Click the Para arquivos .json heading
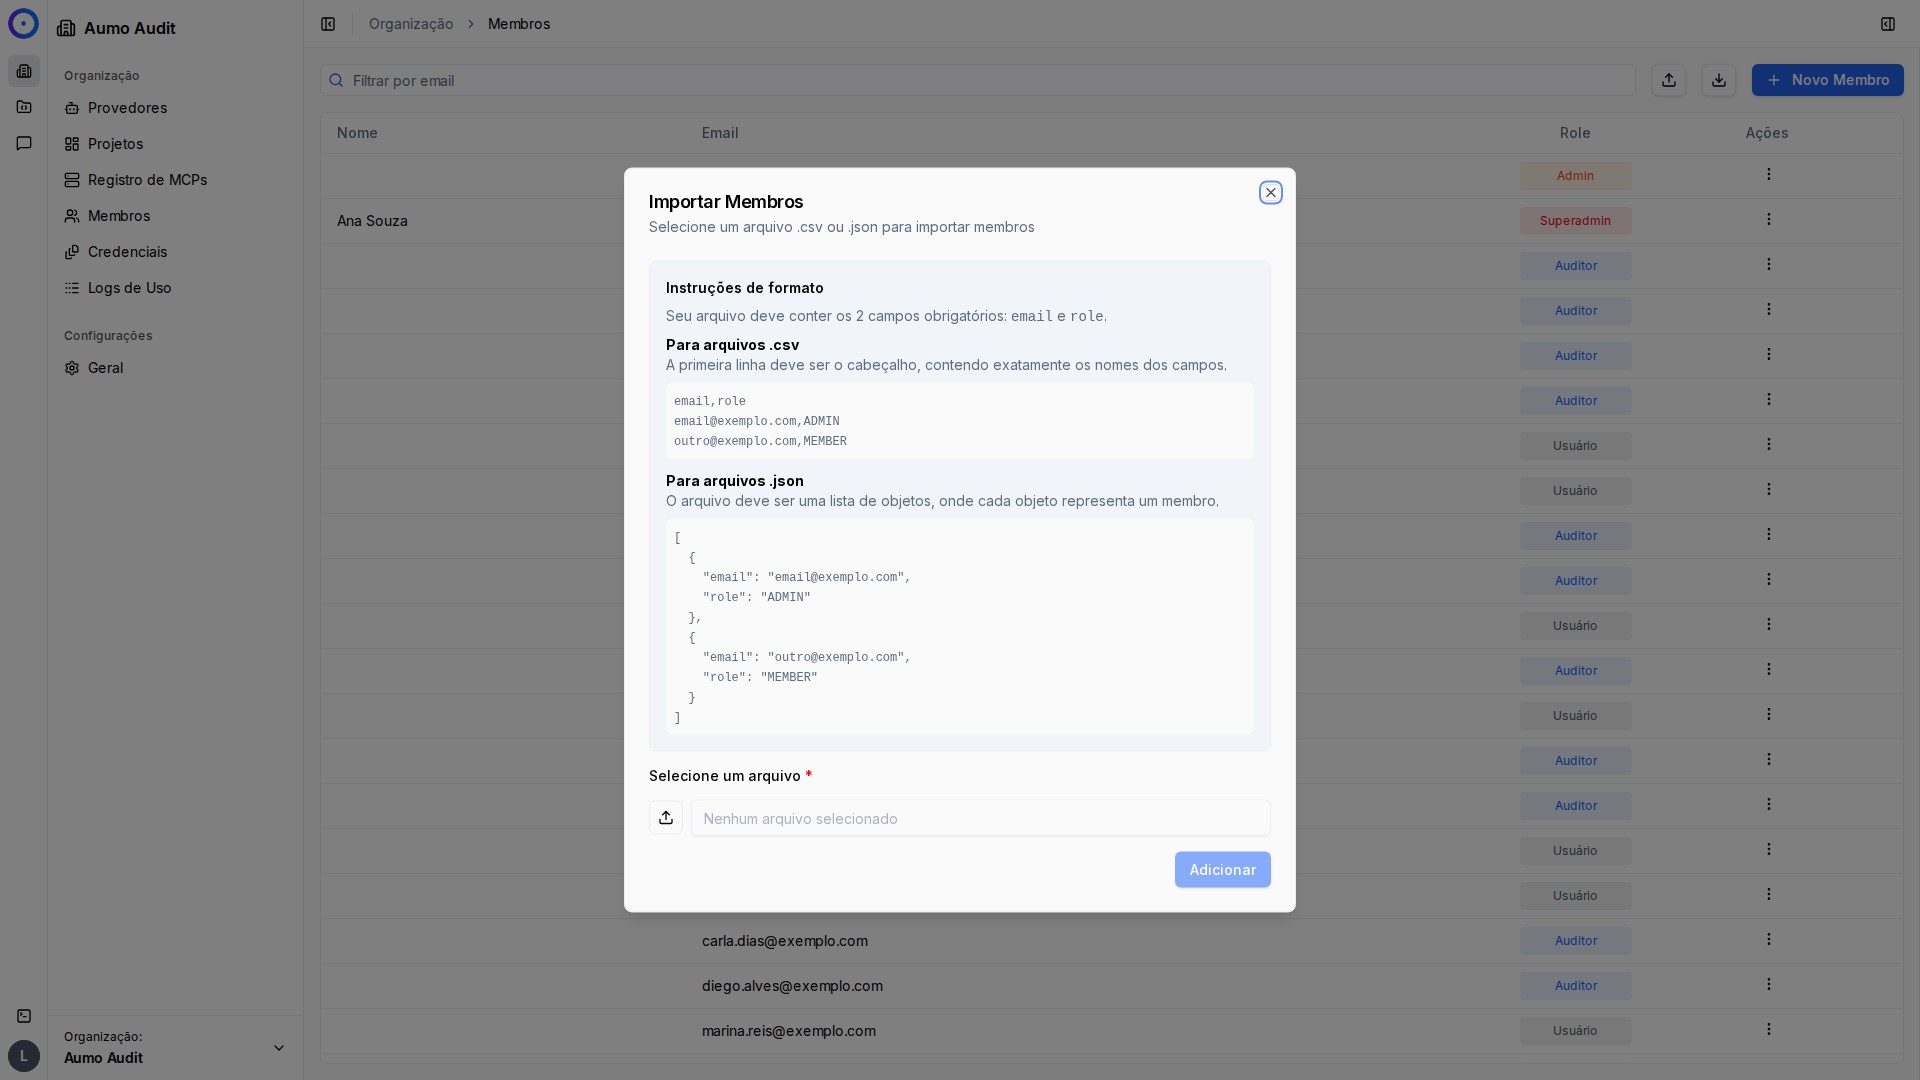 (x=735, y=481)
